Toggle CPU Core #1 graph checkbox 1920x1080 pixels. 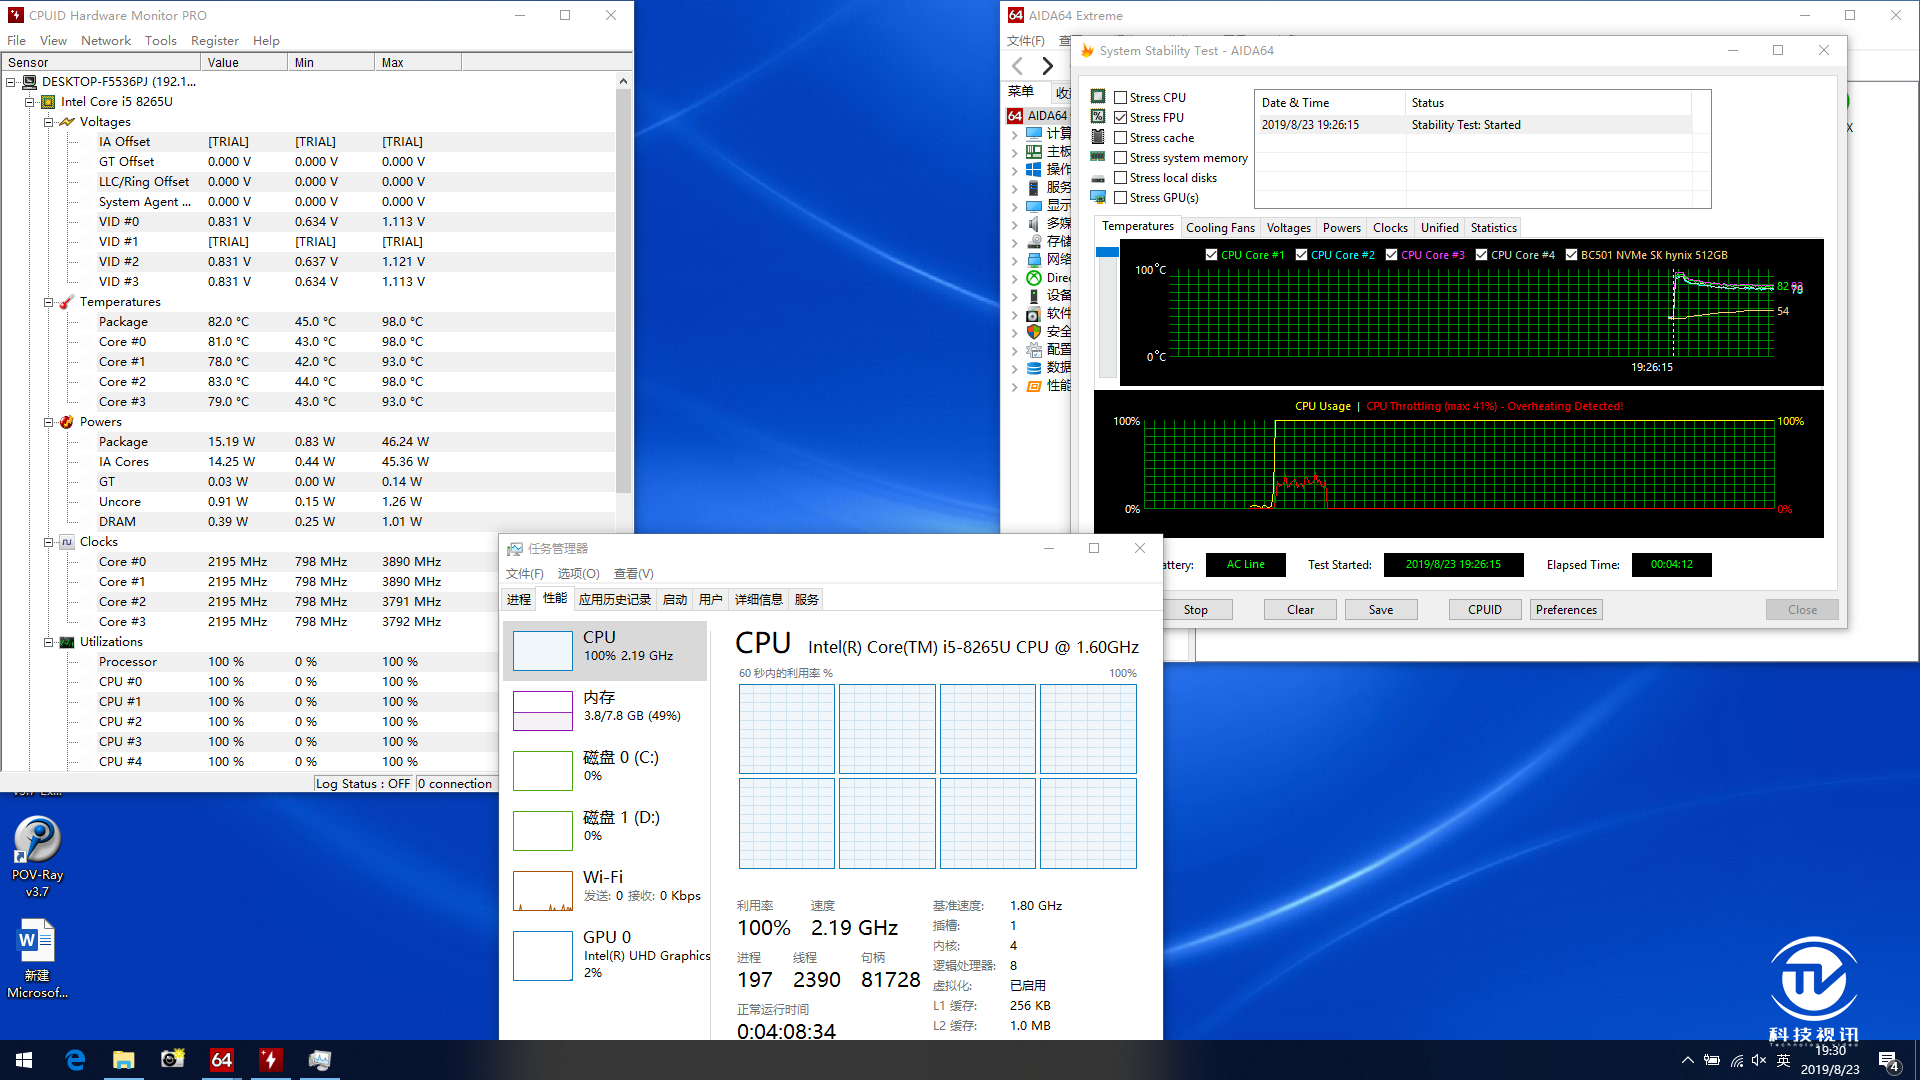(1211, 254)
